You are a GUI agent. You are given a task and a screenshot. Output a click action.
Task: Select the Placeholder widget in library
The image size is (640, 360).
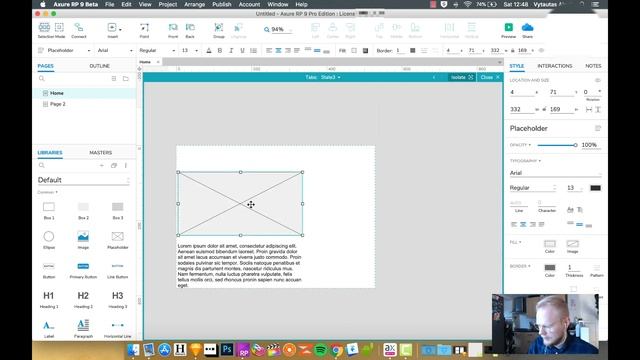pos(118,239)
